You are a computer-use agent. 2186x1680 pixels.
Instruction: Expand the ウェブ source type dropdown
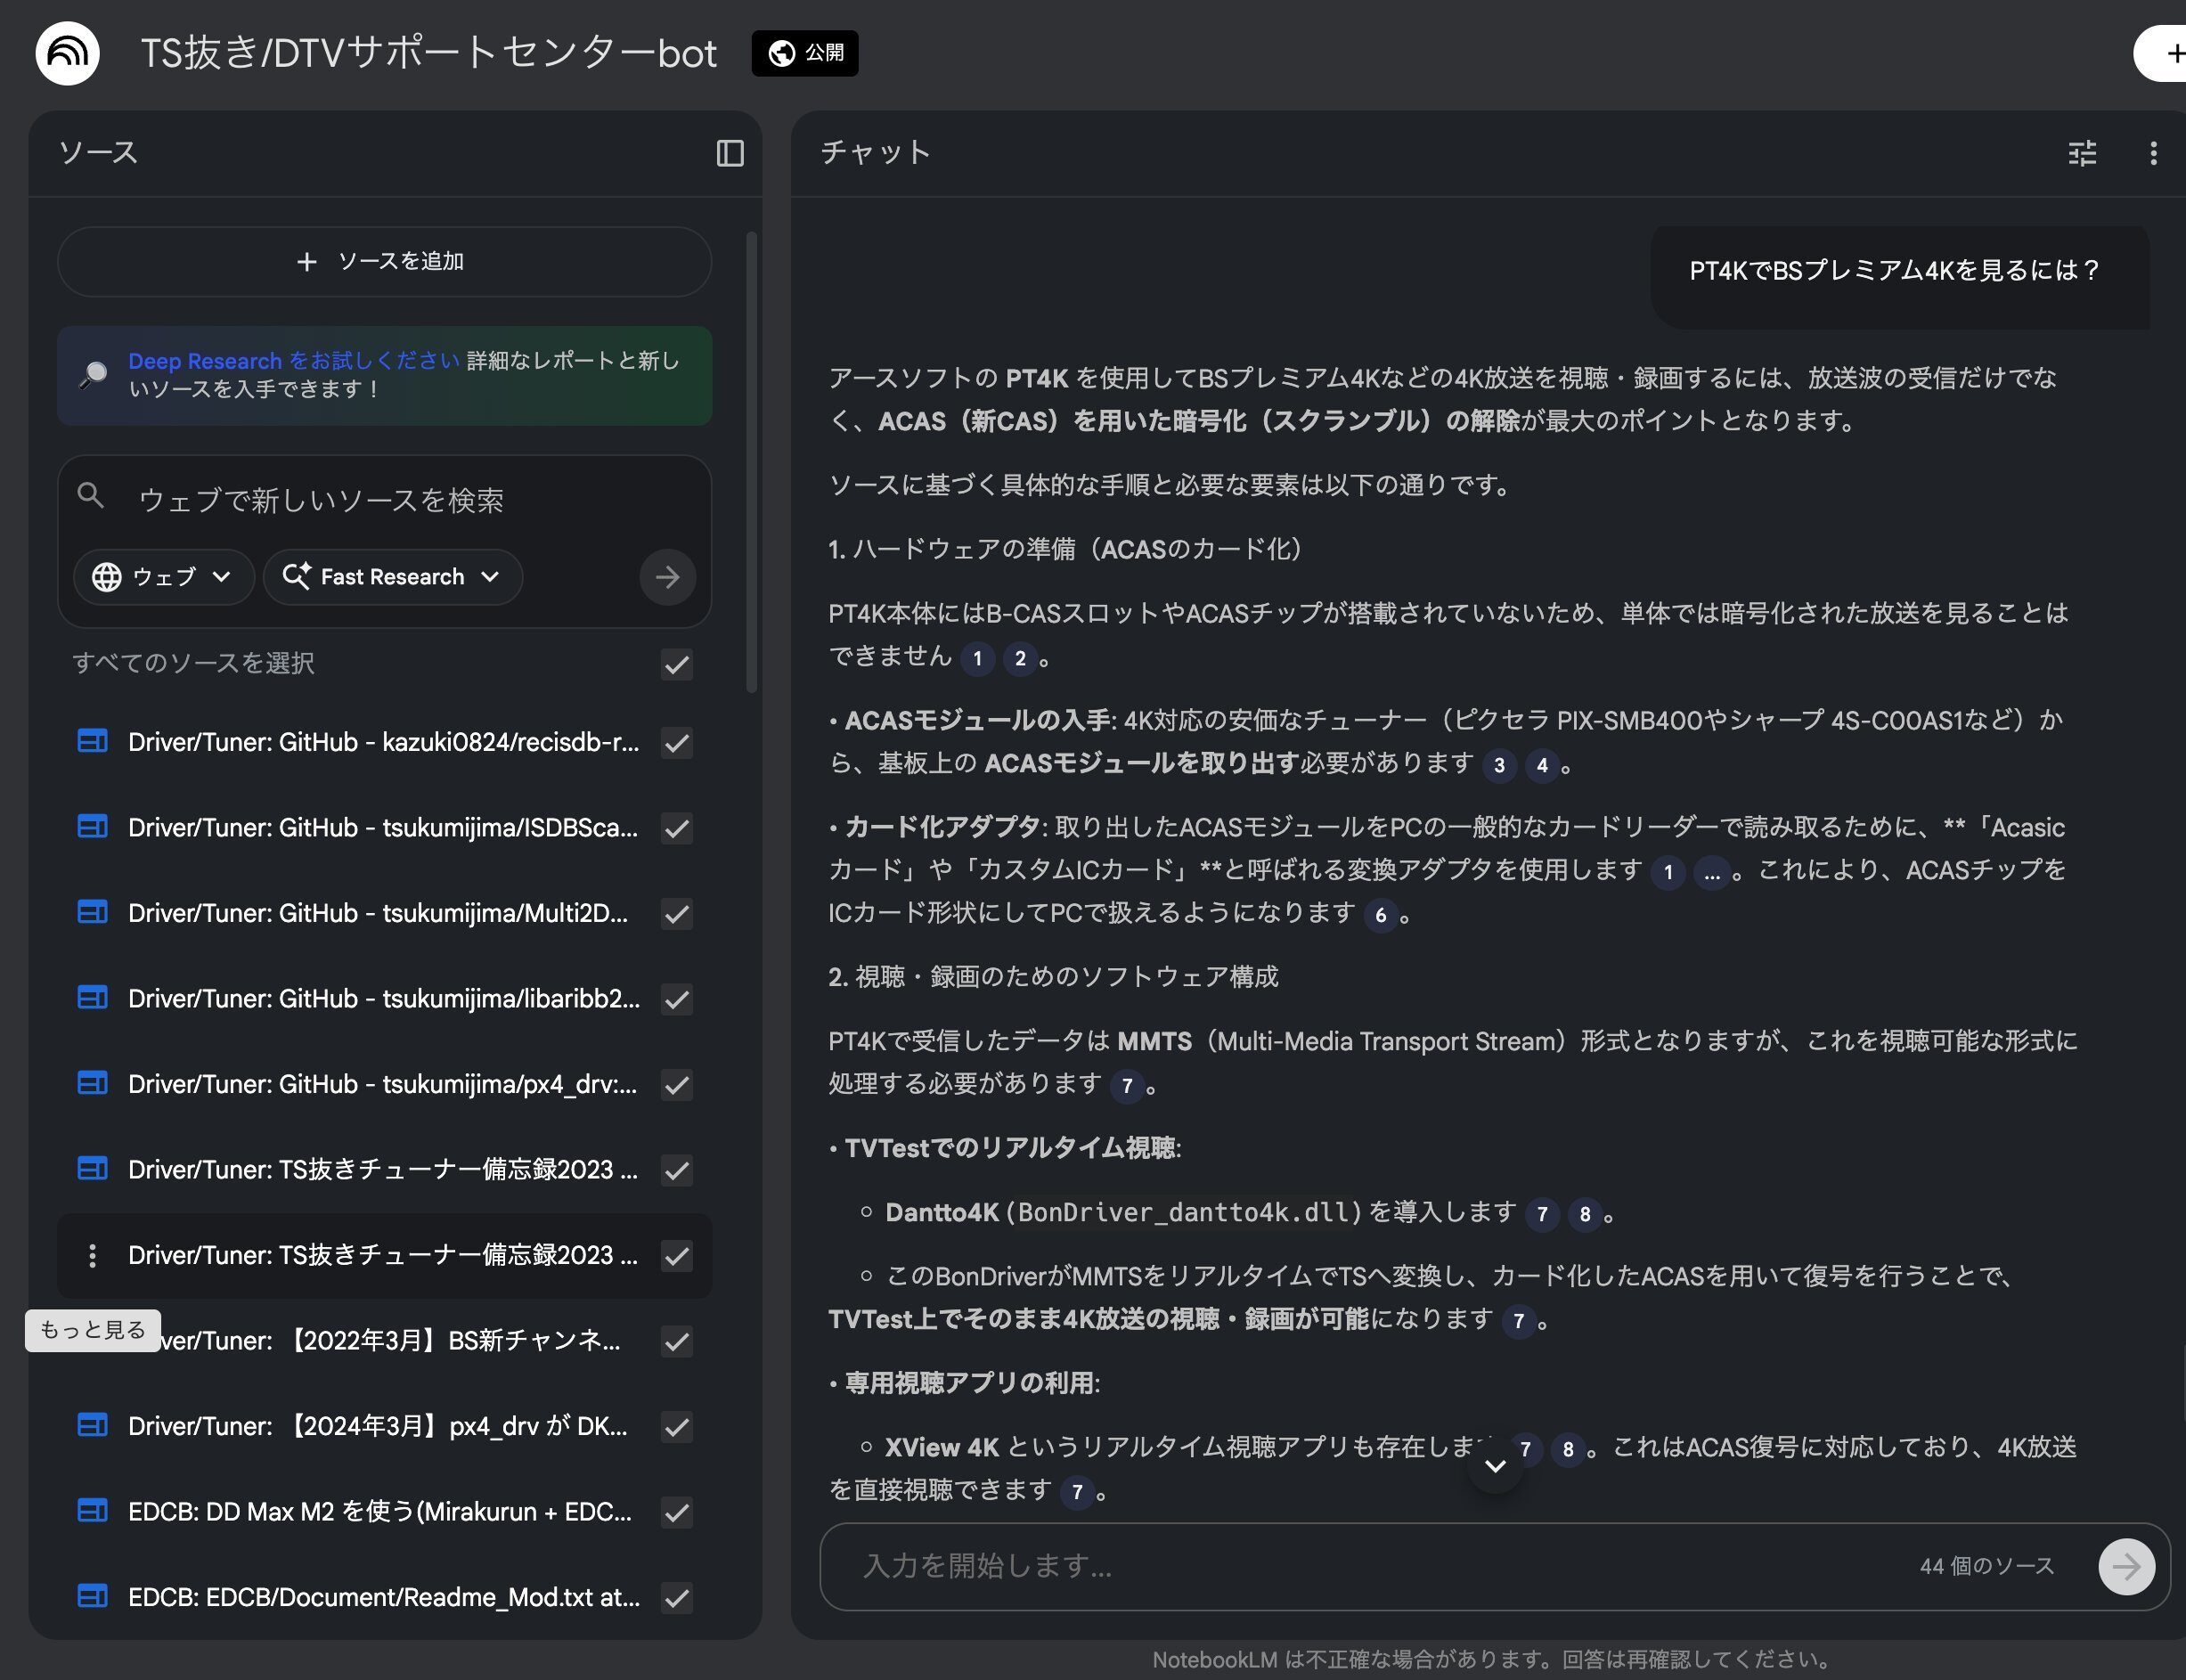(163, 577)
